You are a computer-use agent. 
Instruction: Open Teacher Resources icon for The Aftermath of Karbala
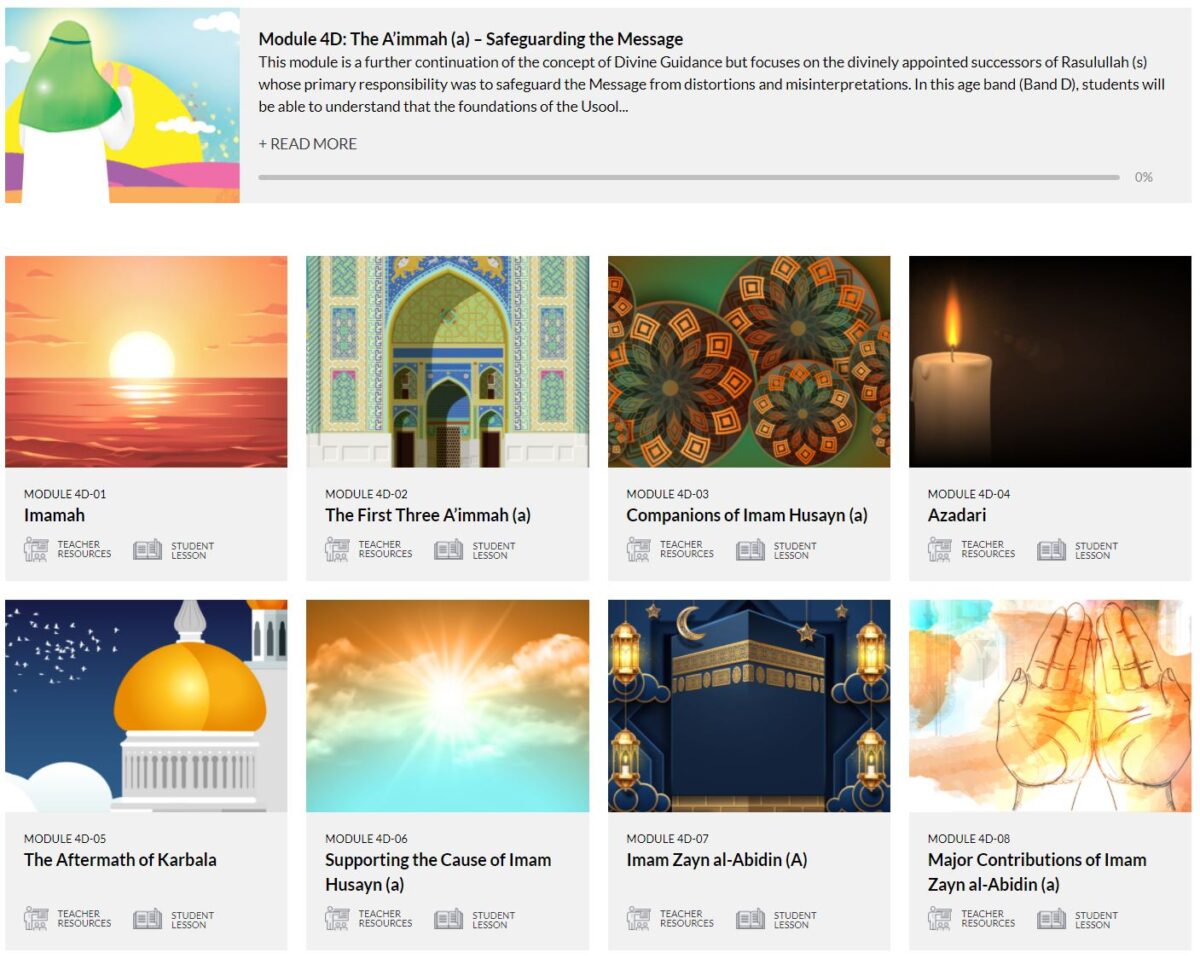pyautogui.click(x=37, y=918)
